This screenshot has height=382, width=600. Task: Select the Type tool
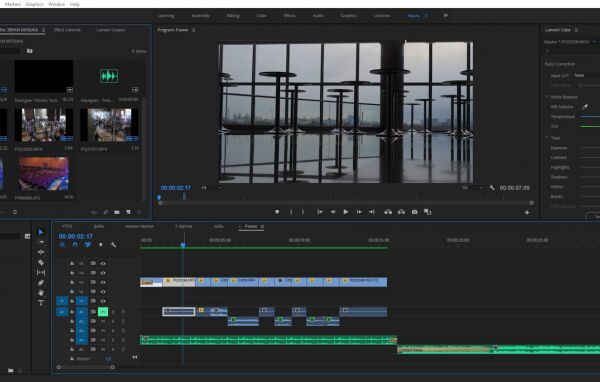[41, 303]
